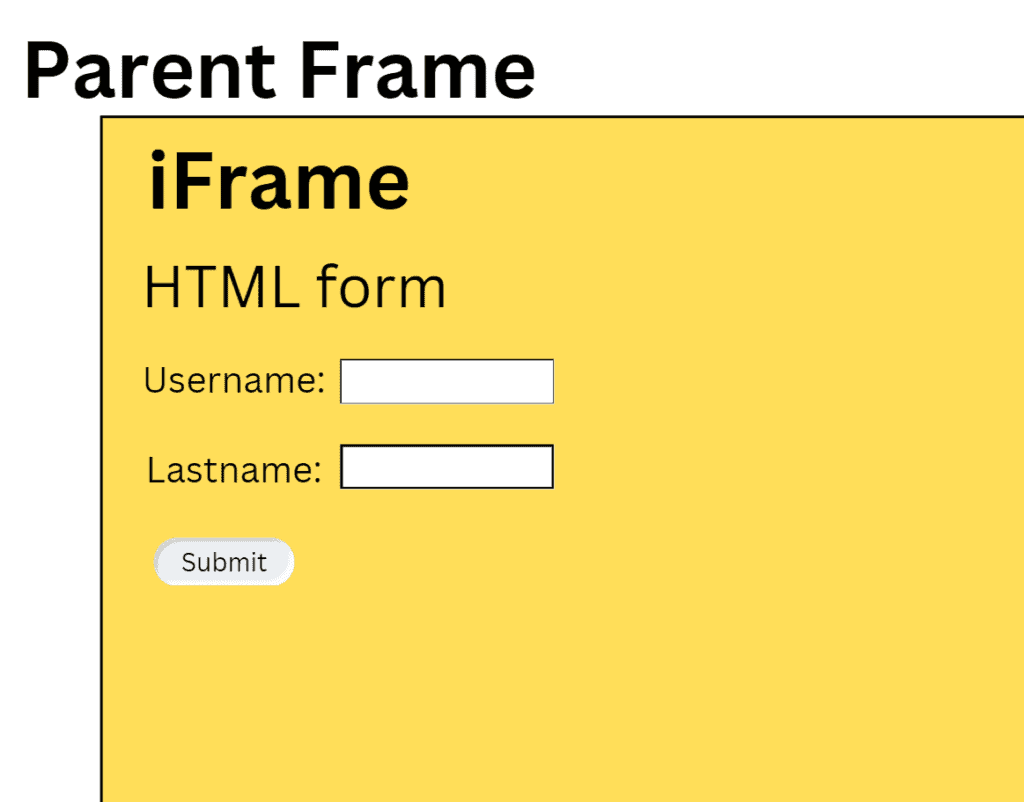Viewport: 1024px width, 802px height.
Task: Click the iframe's black left border line
Action: coord(102,450)
